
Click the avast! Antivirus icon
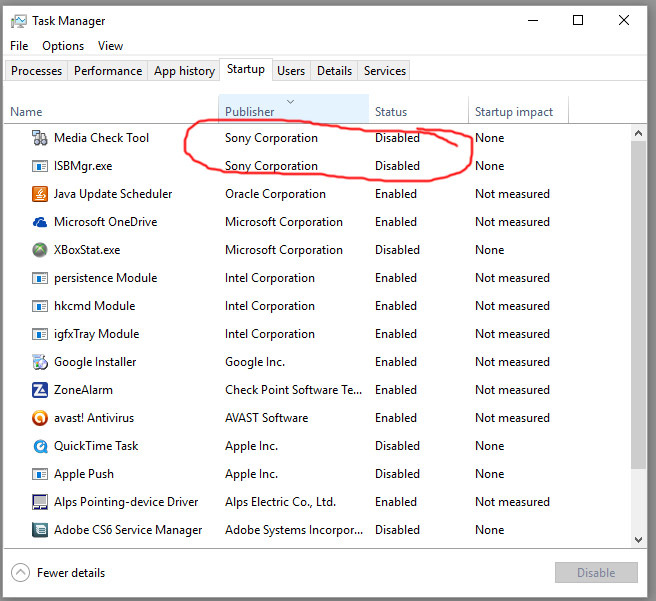click(x=40, y=418)
